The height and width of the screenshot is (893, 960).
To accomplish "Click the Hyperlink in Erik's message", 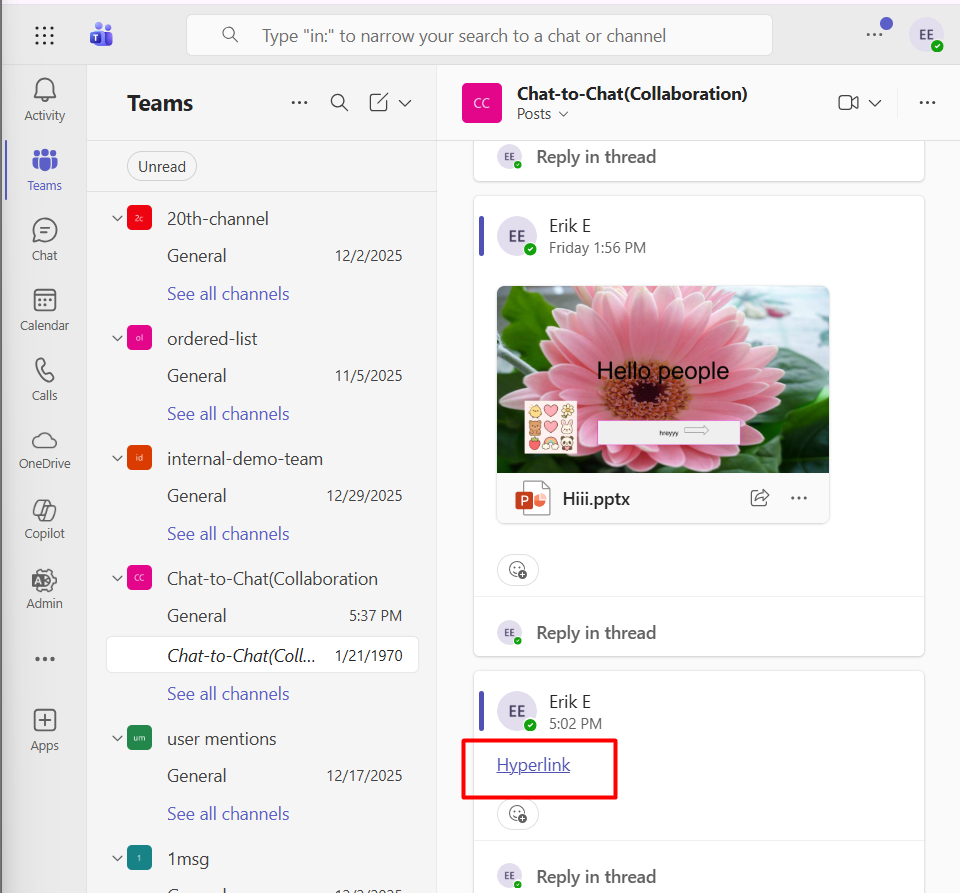I will point(535,765).
